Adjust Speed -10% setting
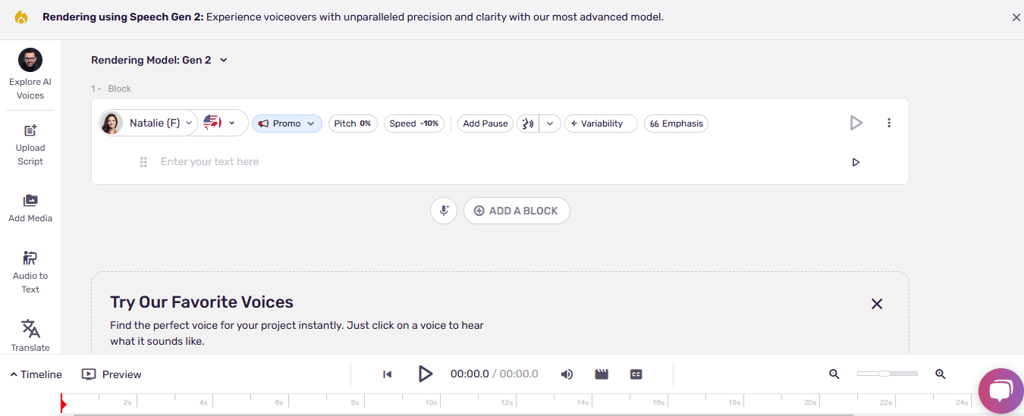Screen dimensions: 1024x416 click(414, 123)
